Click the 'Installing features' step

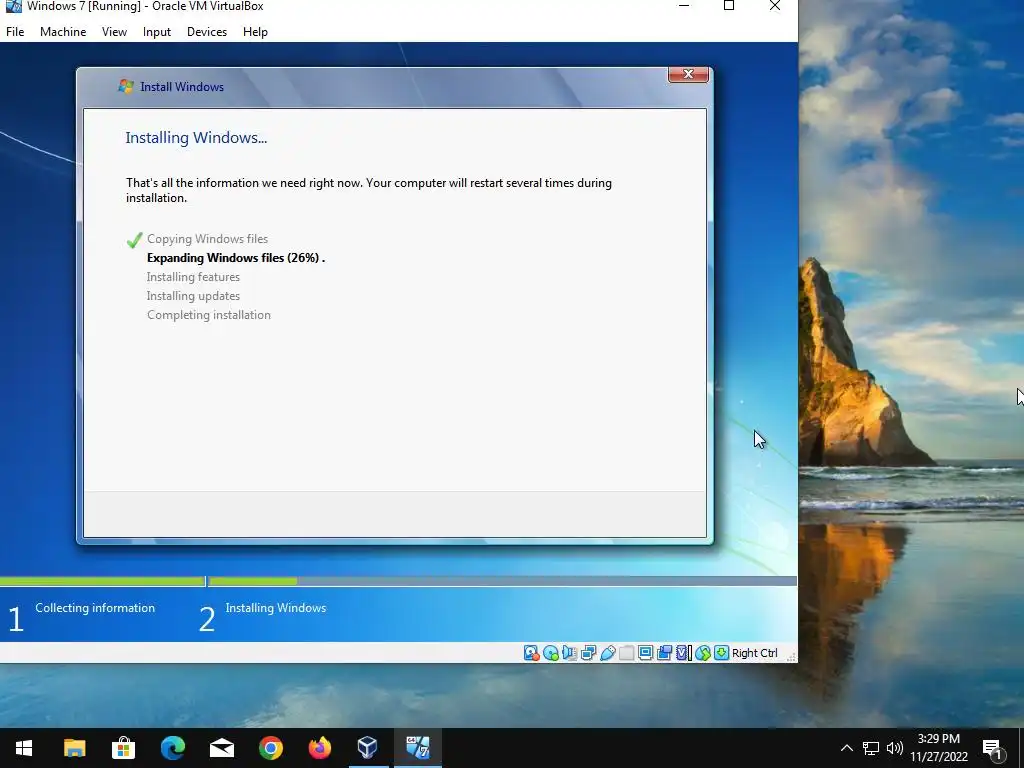pos(193,277)
